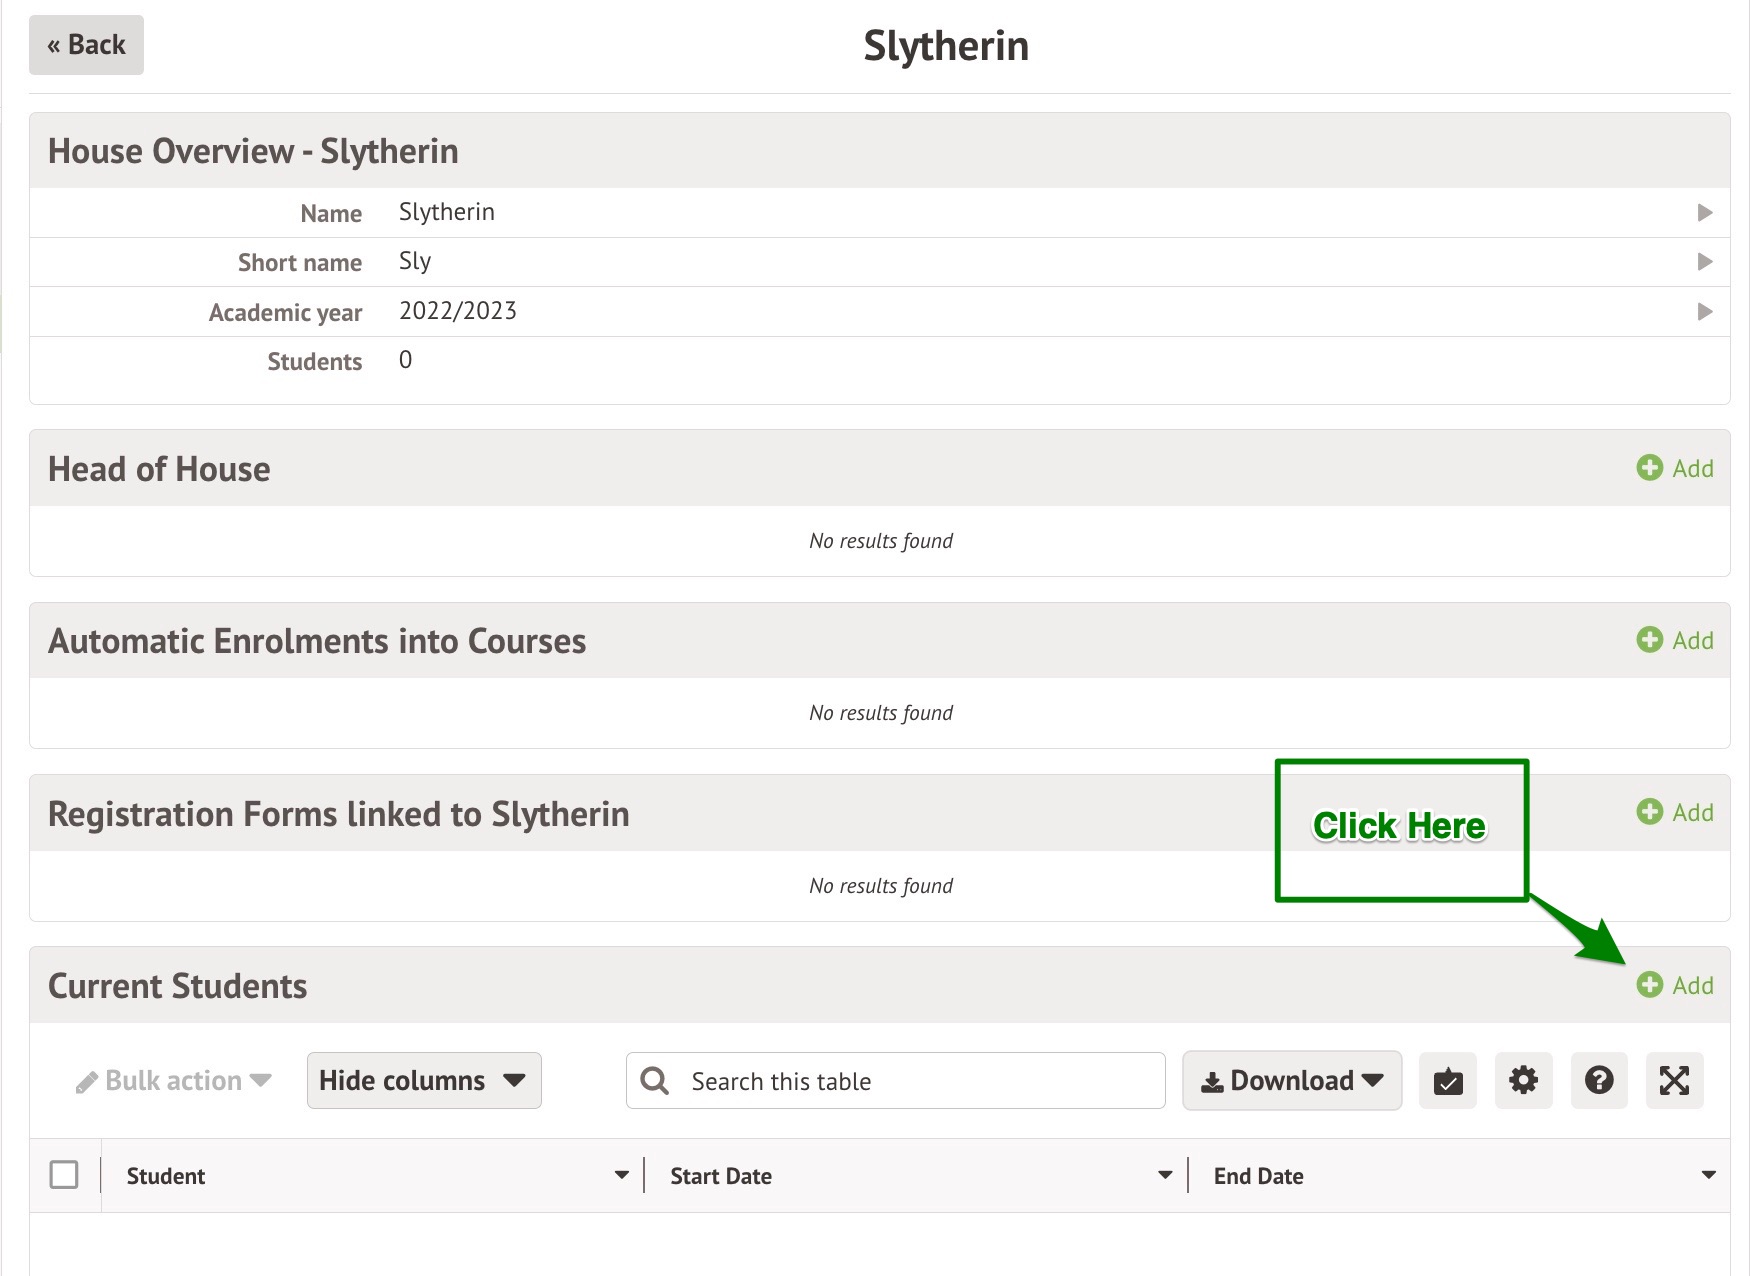Open the Hide columns dropdown

point(424,1080)
